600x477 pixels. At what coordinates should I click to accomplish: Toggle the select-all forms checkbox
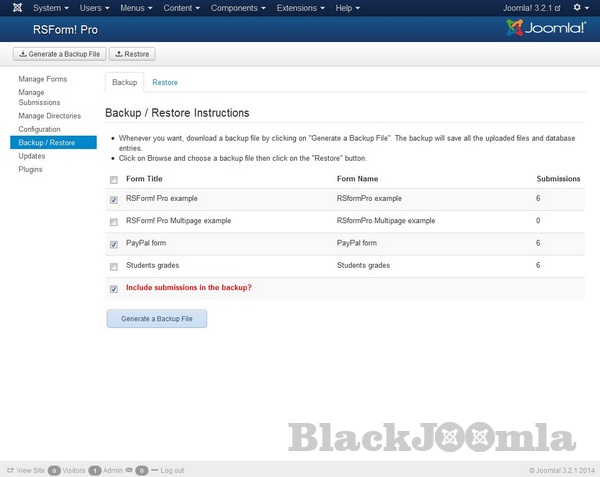pos(114,180)
